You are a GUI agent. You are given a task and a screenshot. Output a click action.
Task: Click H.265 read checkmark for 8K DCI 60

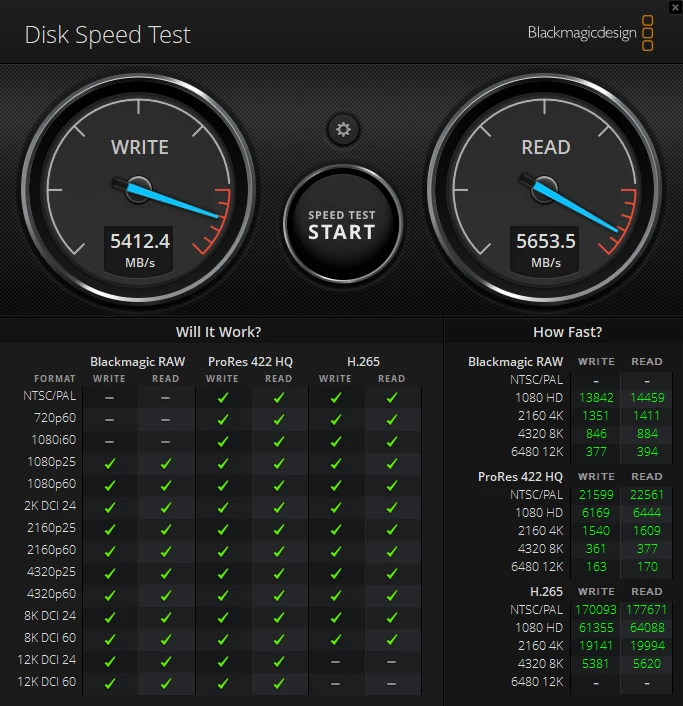pos(392,639)
